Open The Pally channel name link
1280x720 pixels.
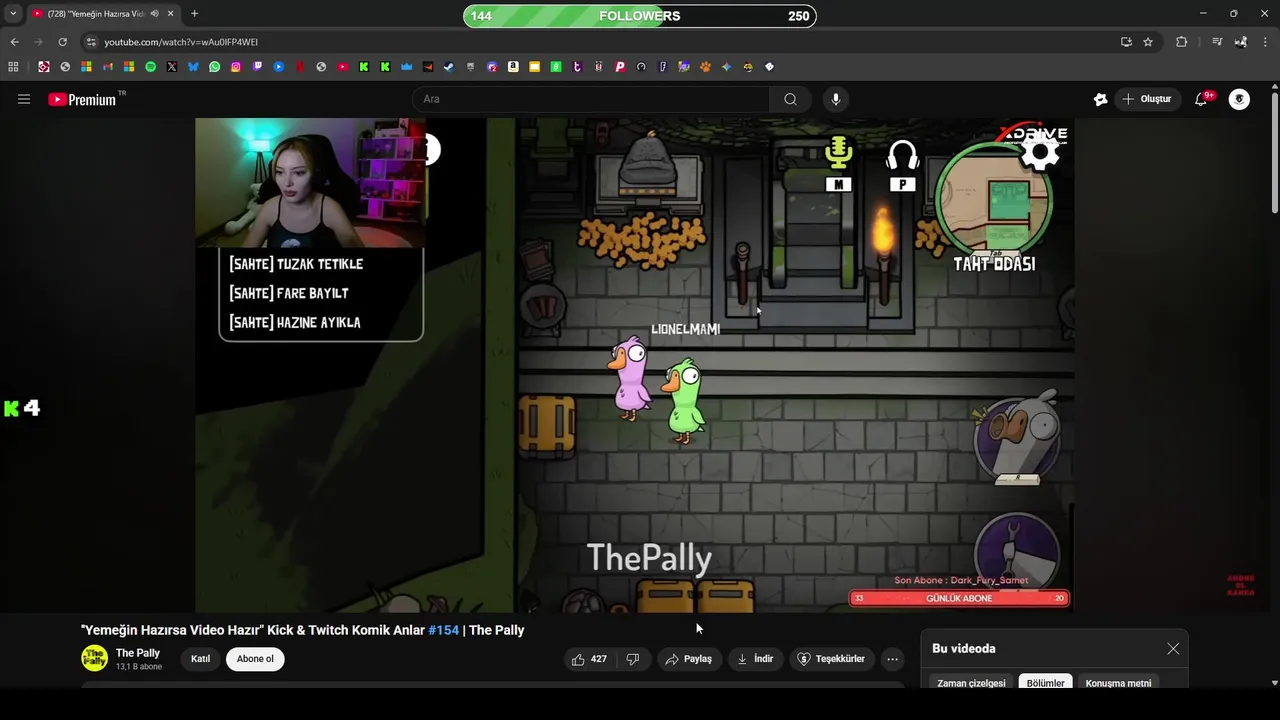tap(138, 653)
